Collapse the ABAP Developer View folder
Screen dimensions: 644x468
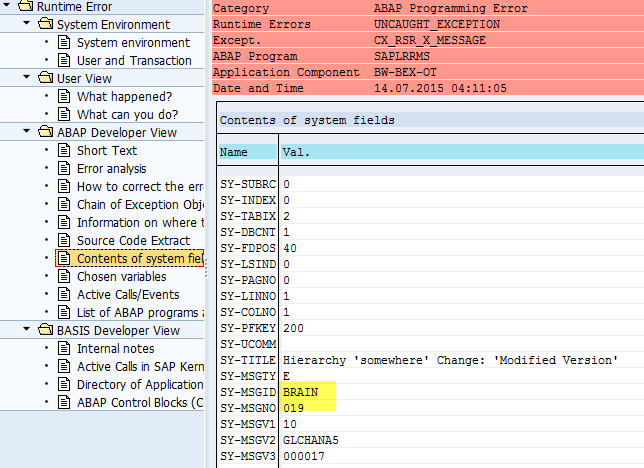tap(27, 131)
